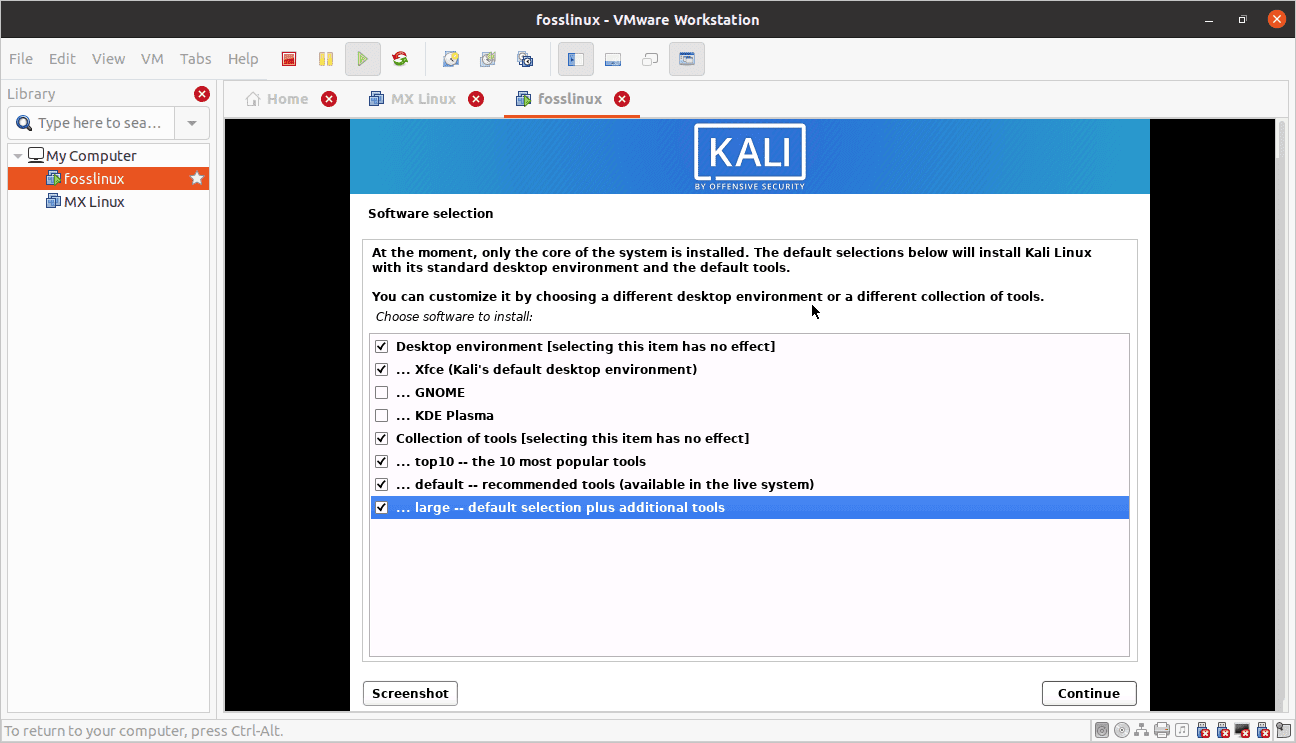This screenshot has width=1296, height=743.
Task: Click the hard disk status icon
Action: click(x=1101, y=731)
